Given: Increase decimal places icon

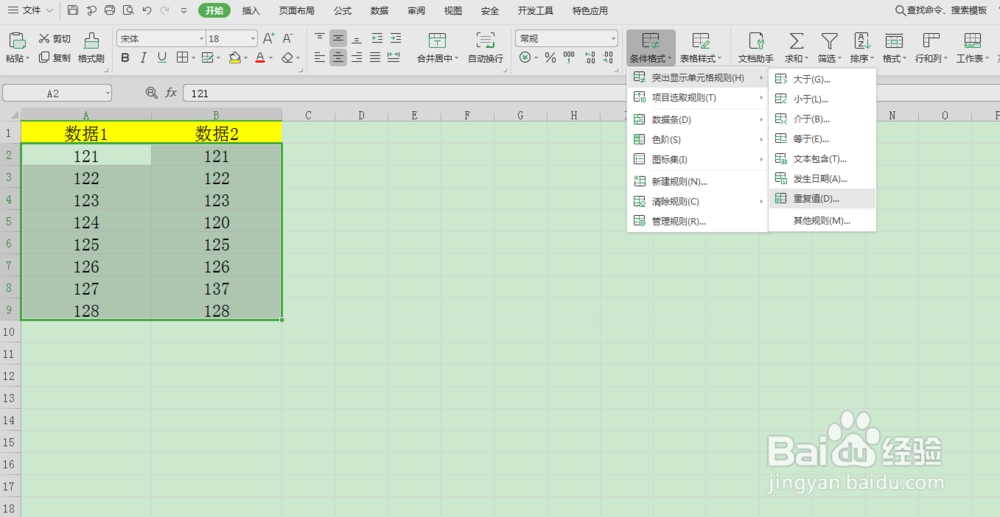Looking at the screenshot, I should [x=590, y=58].
